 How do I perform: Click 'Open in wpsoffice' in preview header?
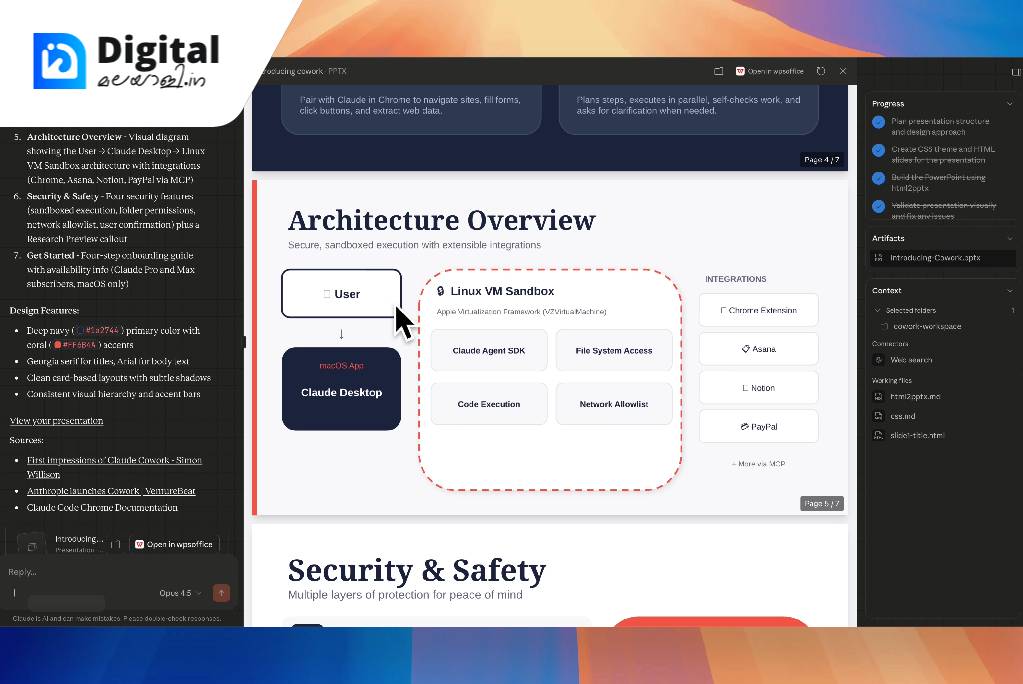pos(770,71)
